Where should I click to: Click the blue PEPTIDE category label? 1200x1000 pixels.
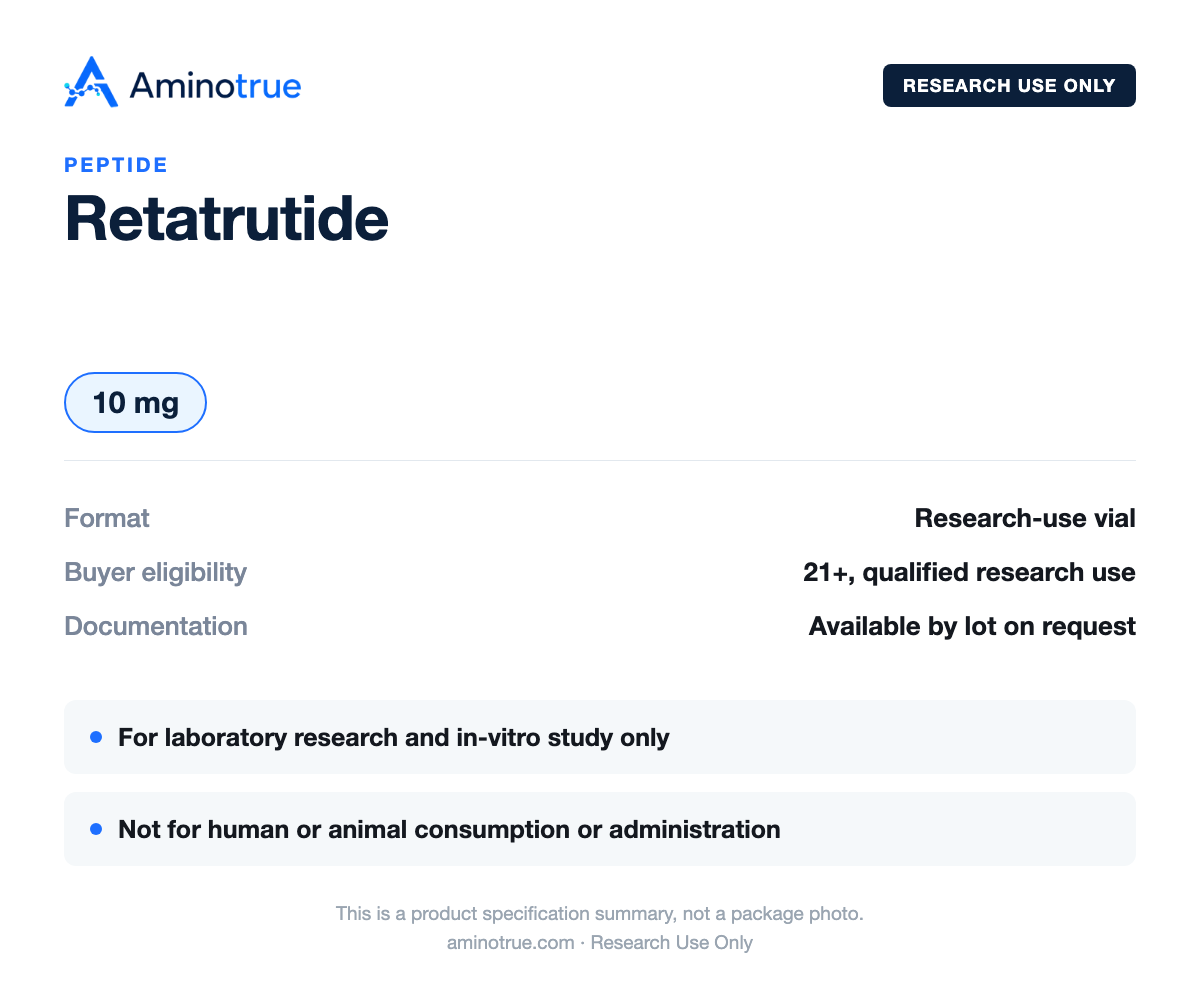point(116,165)
